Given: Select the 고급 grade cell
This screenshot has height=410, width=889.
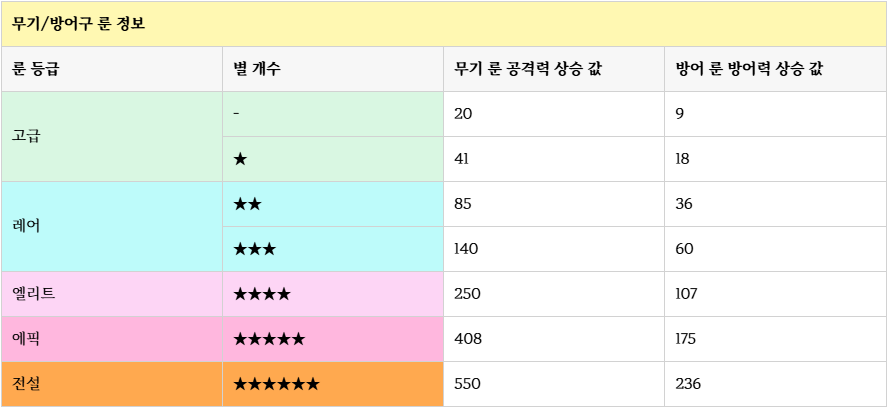Looking at the screenshot, I should [112, 137].
